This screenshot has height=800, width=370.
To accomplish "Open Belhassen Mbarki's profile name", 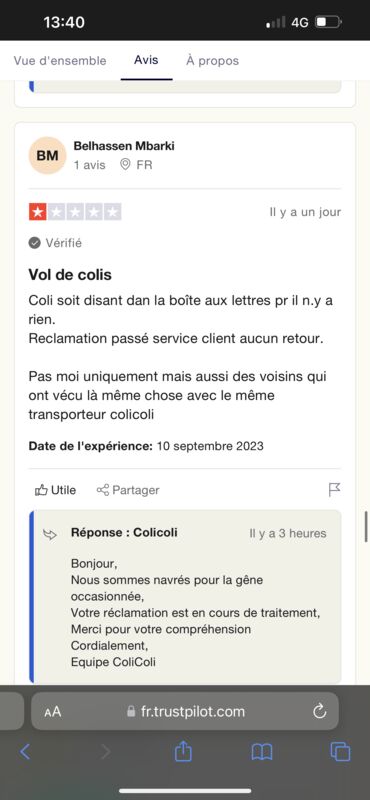I will (x=124, y=146).
